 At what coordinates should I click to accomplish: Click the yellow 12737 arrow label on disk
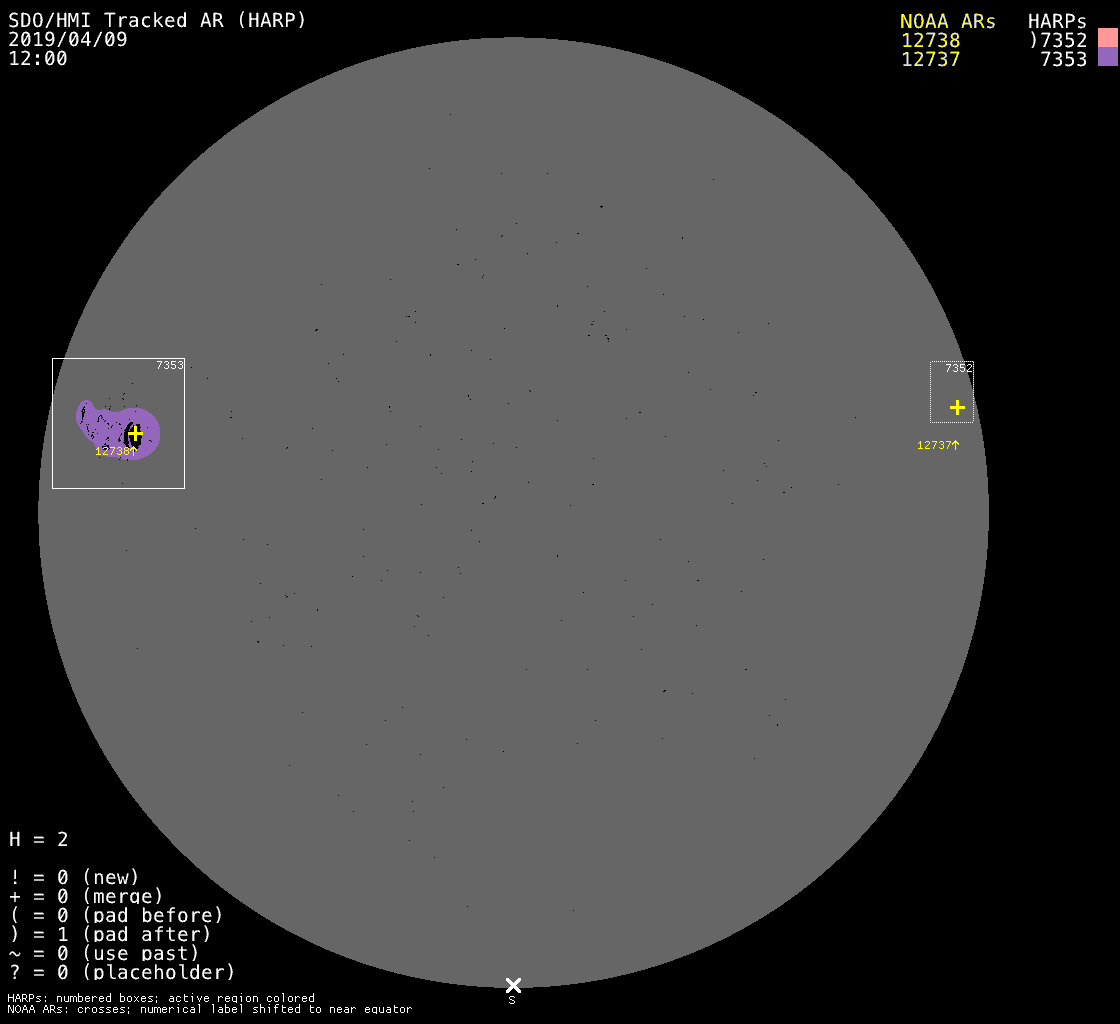coord(937,445)
